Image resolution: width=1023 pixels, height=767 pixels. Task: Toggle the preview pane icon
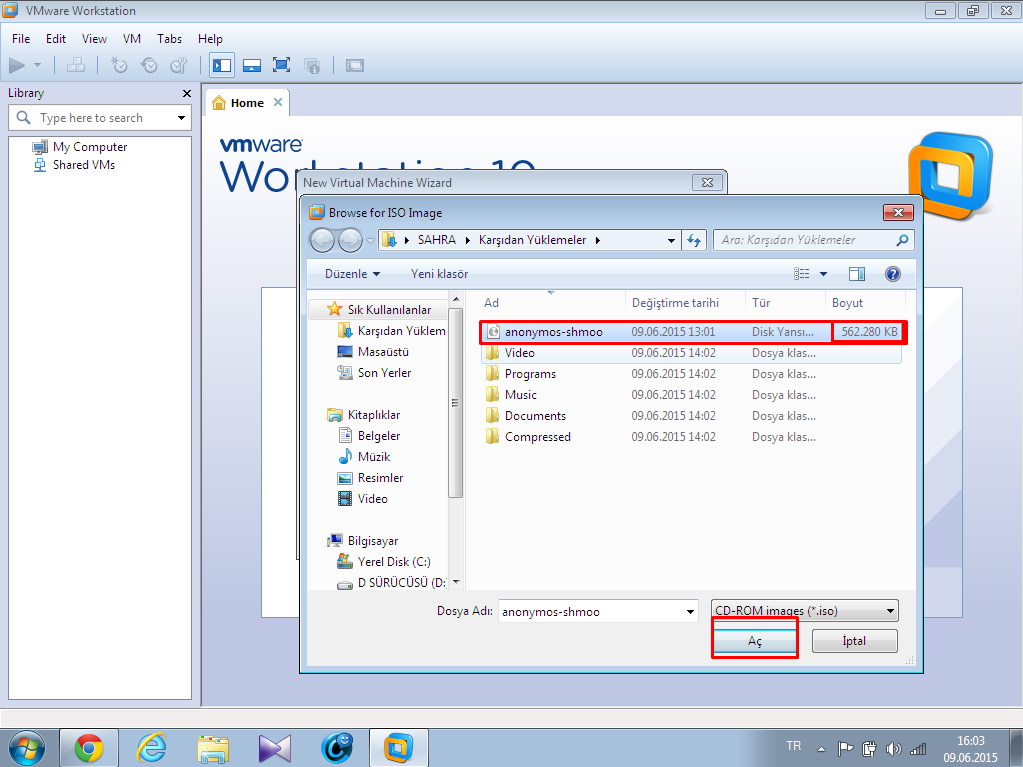click(857, 274)
